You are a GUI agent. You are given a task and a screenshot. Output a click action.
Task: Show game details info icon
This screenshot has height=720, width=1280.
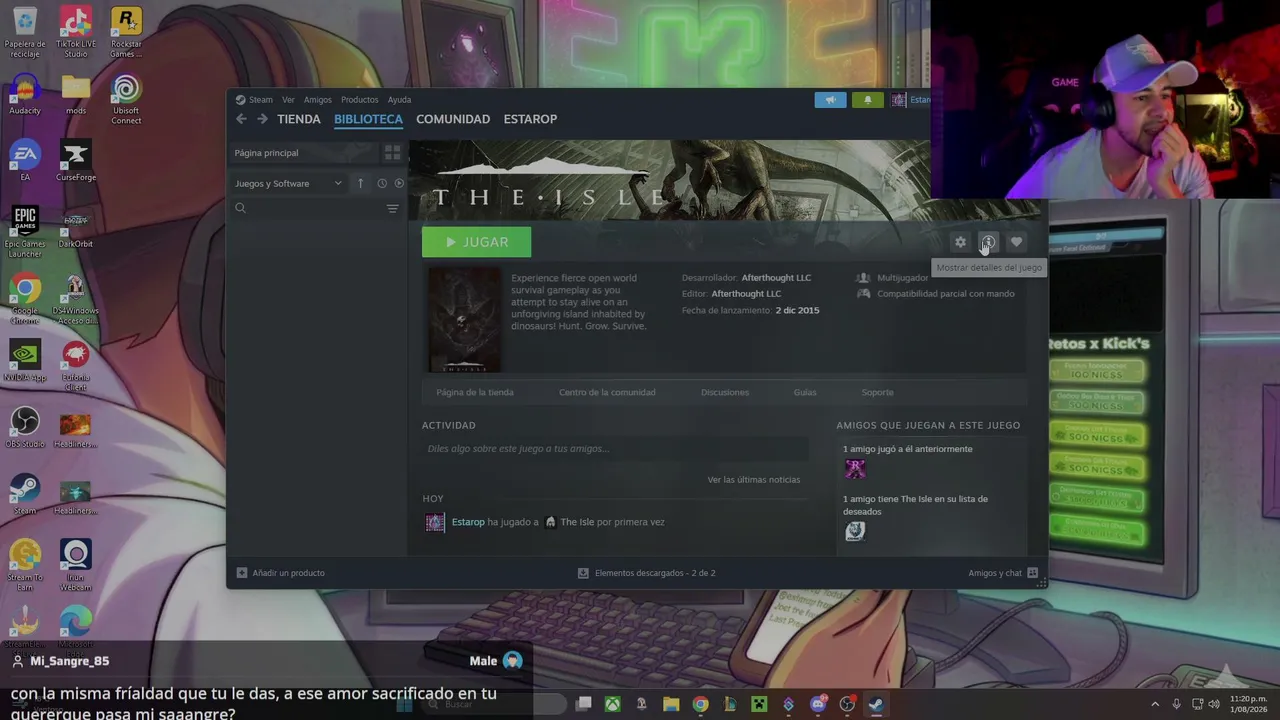tap(988, 242)
